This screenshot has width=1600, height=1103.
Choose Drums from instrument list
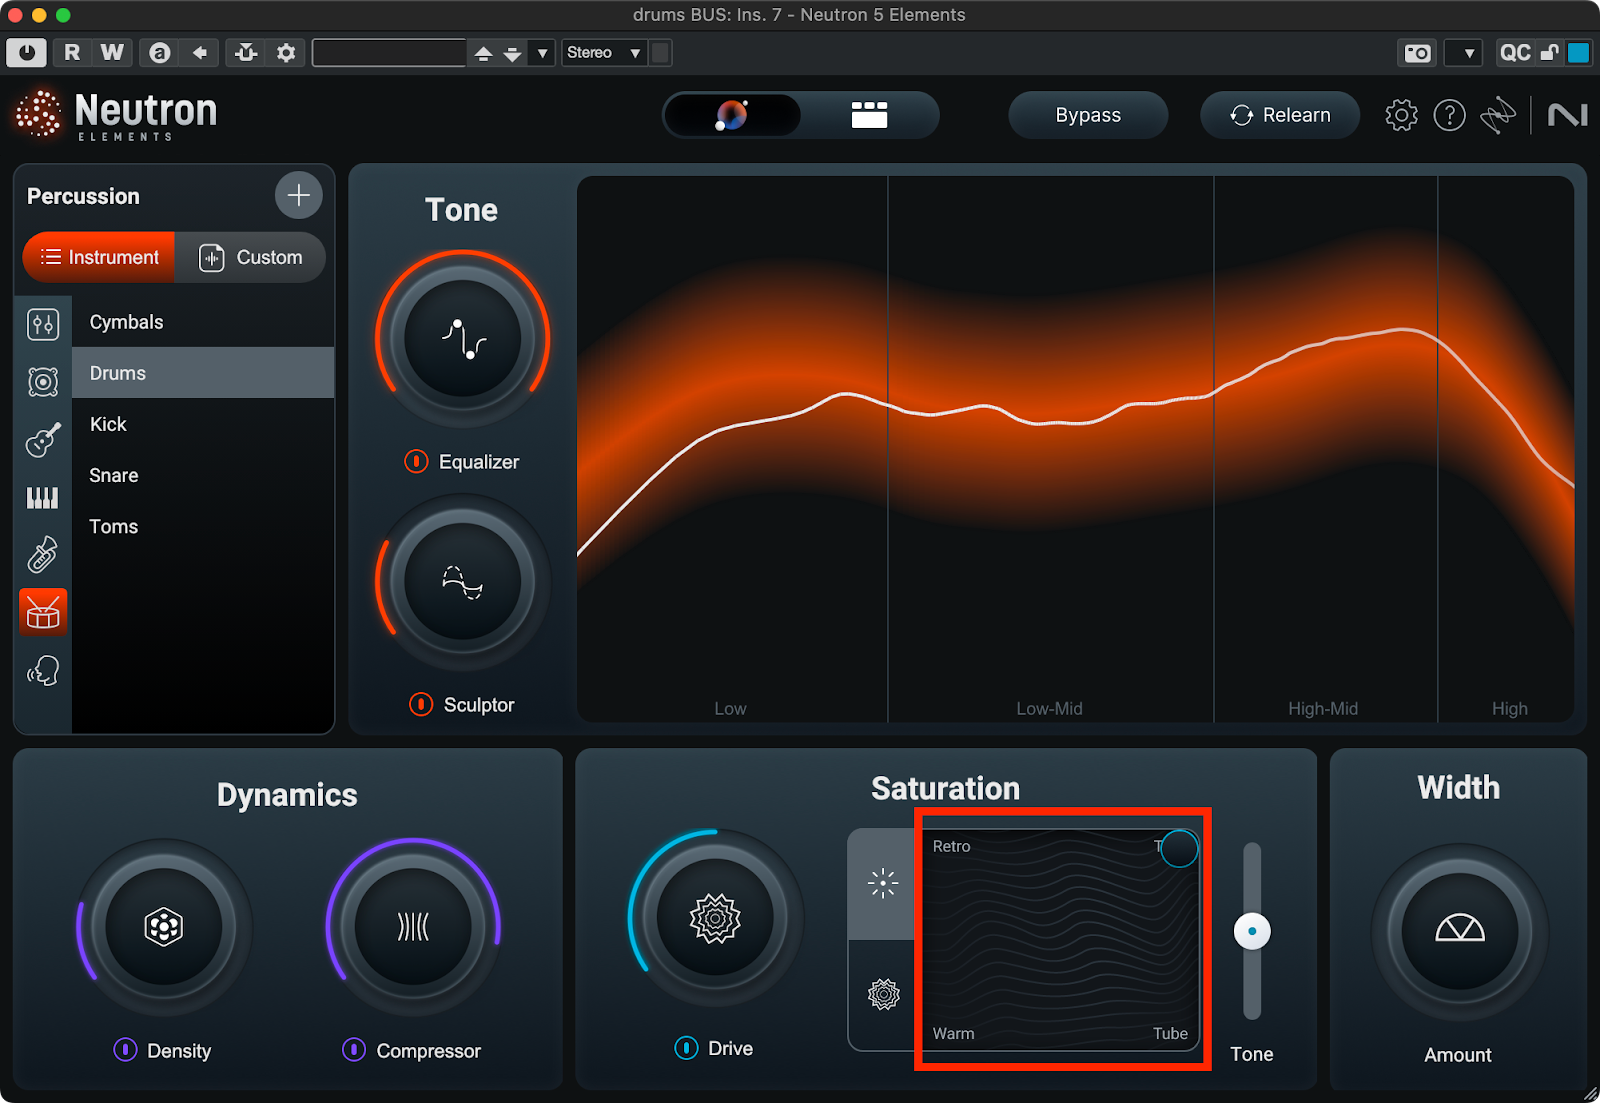(x=203, y=373)
